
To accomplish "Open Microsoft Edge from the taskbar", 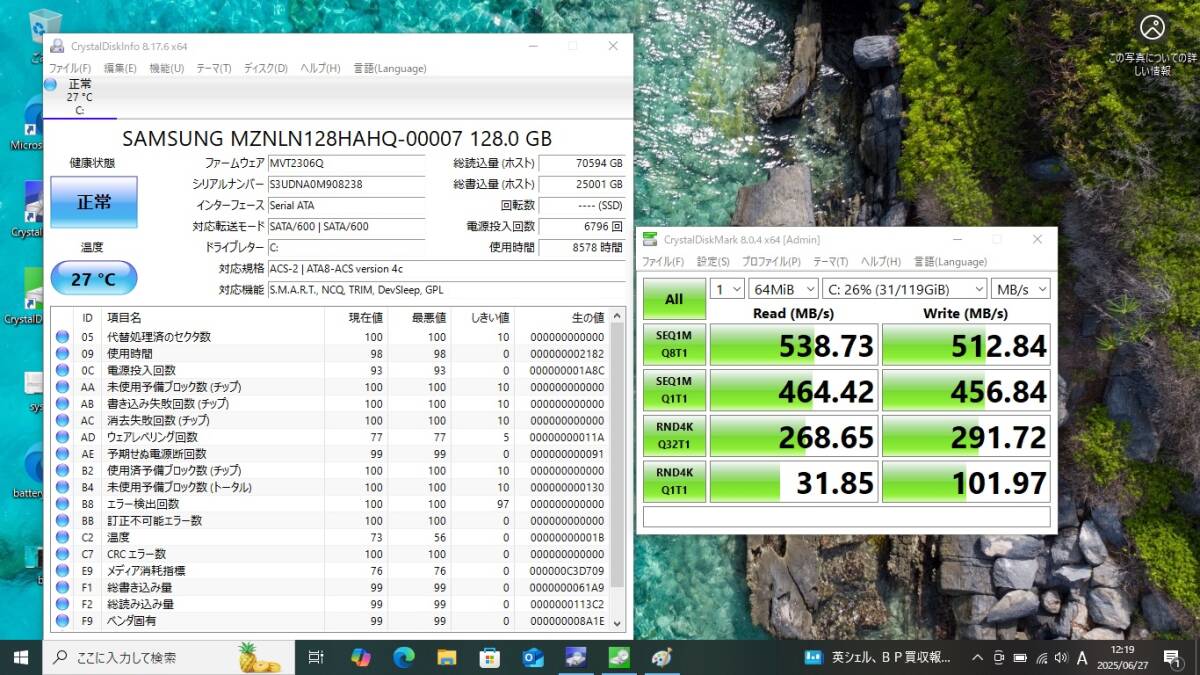I will (404, 657).
